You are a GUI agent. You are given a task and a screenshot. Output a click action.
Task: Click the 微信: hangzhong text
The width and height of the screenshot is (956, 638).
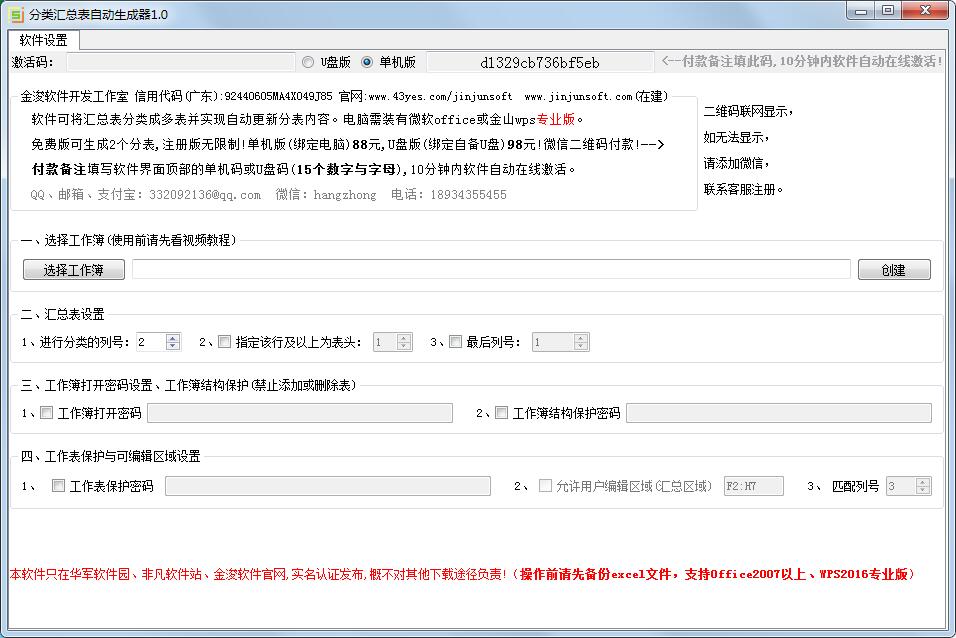[x=326, y=195]
